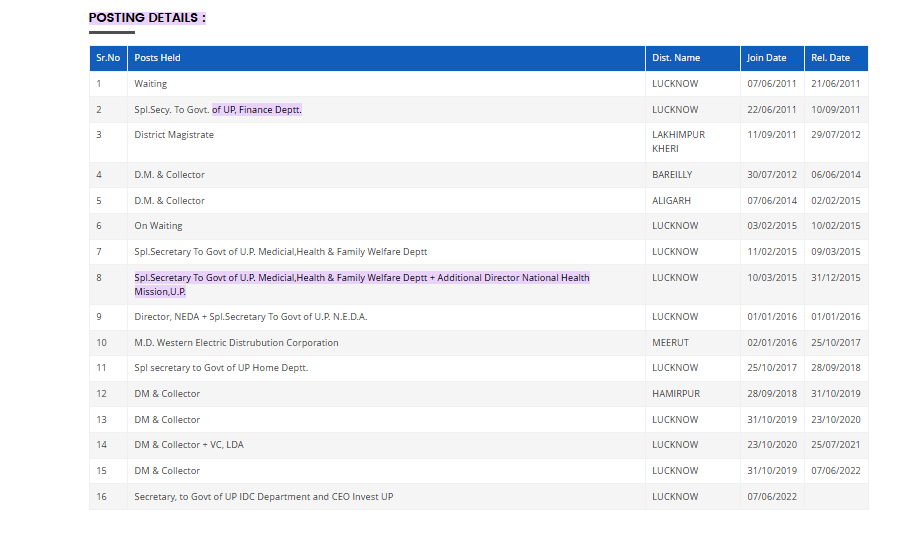This screenshot has height=537, width=918.
Task: Click join date 10/03/2015
Action: coord(772,278)
